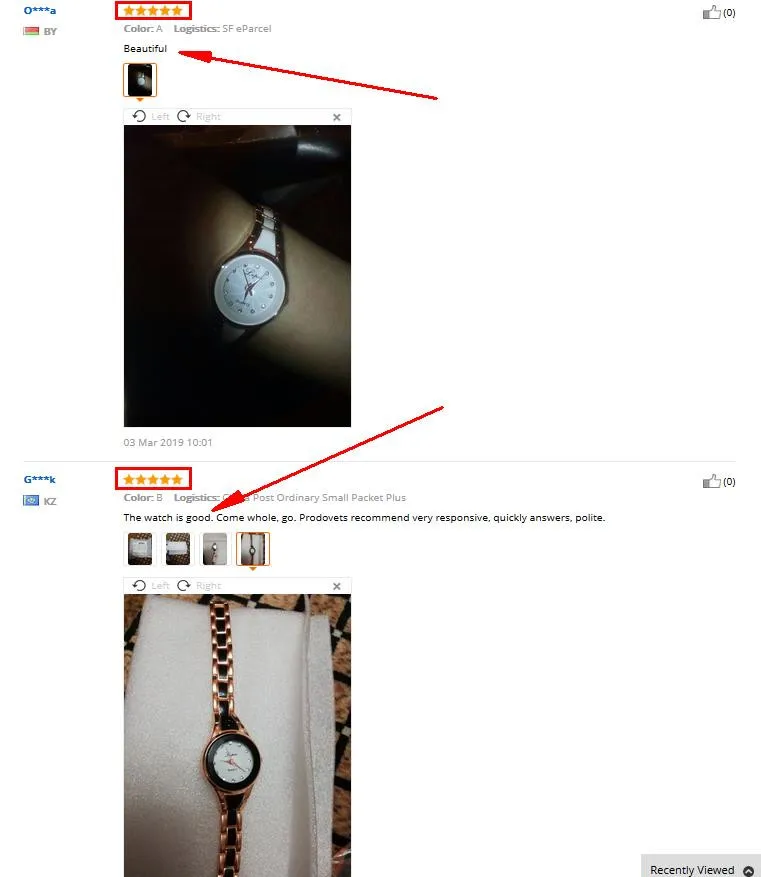The height and width of the screenshot is (877, 761).
Task: Rotate first review photo left
Action: pos(150,116)
